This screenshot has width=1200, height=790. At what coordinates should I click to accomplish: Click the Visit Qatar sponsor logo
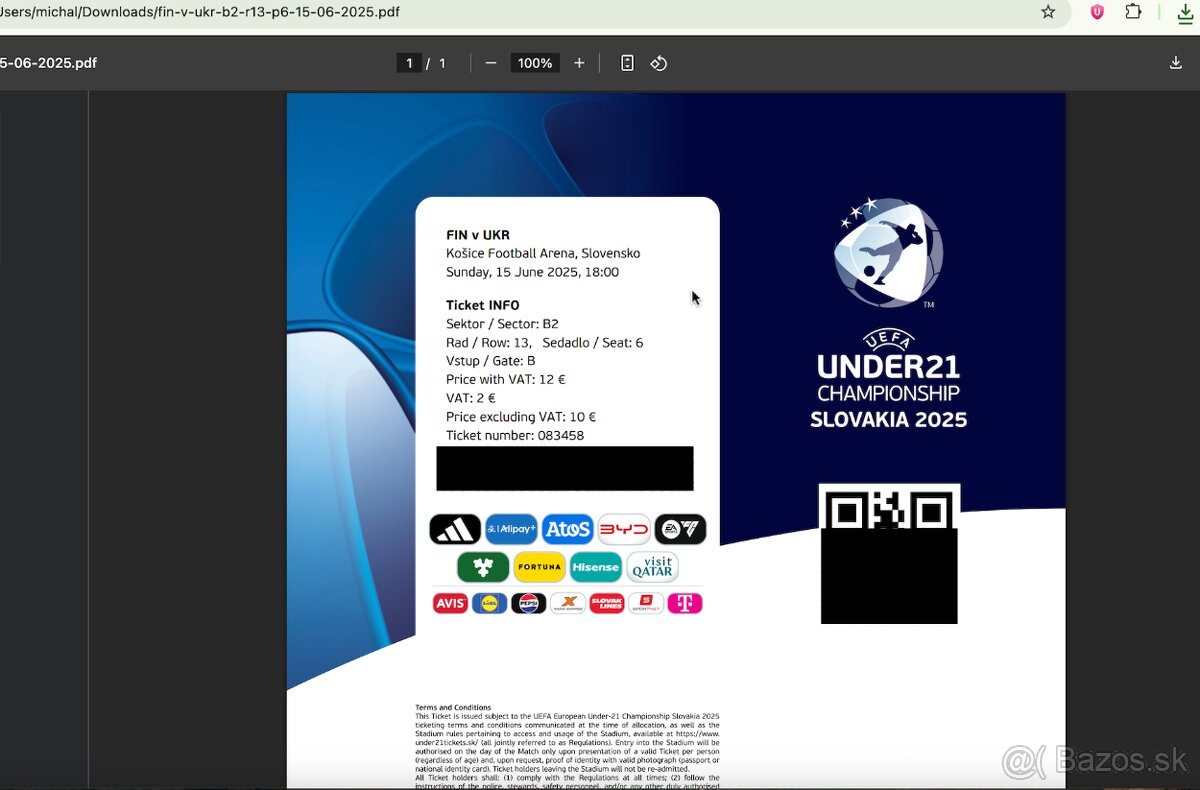tap(652, 567)
